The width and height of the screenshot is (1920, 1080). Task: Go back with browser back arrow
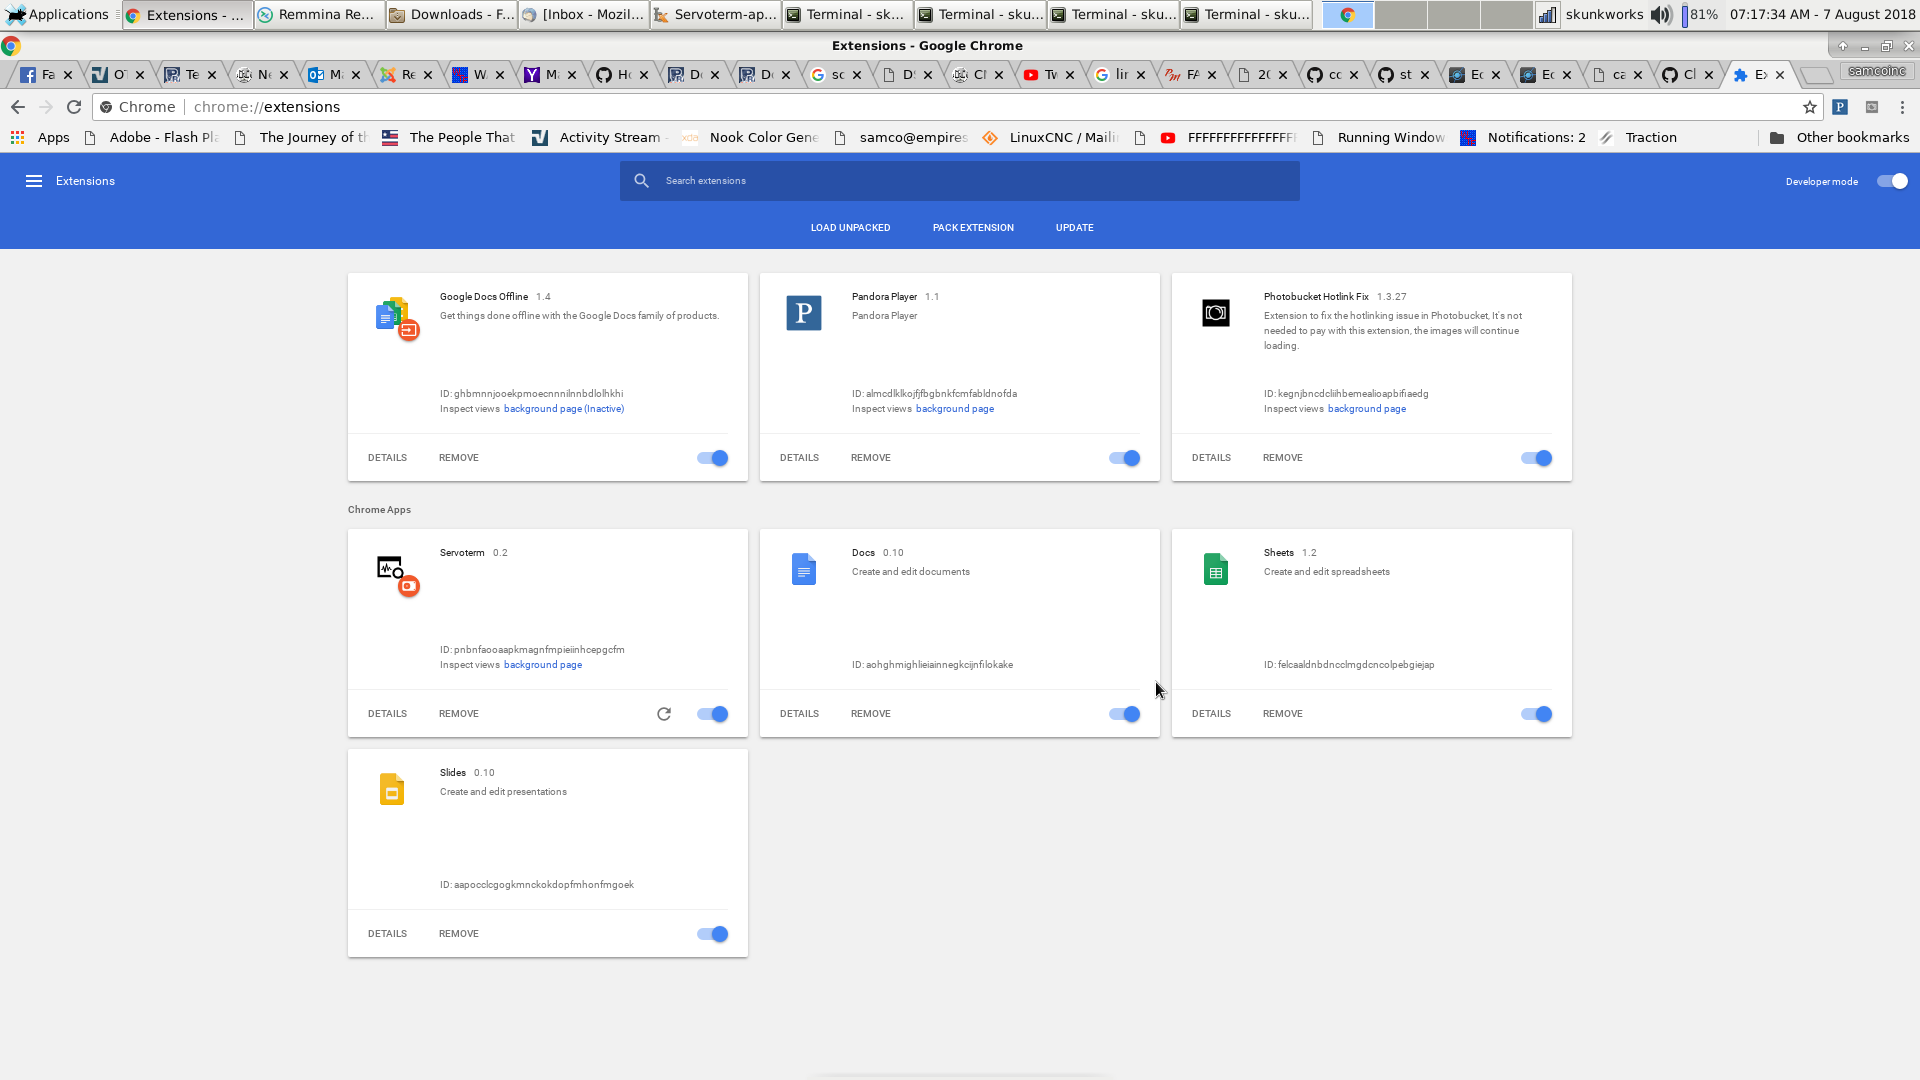point(18,107)
